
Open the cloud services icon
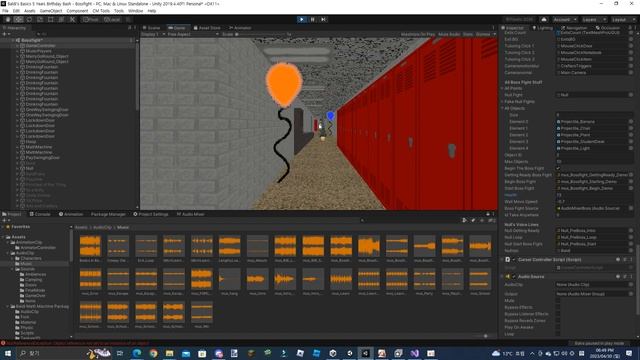[x=544, y=20]
